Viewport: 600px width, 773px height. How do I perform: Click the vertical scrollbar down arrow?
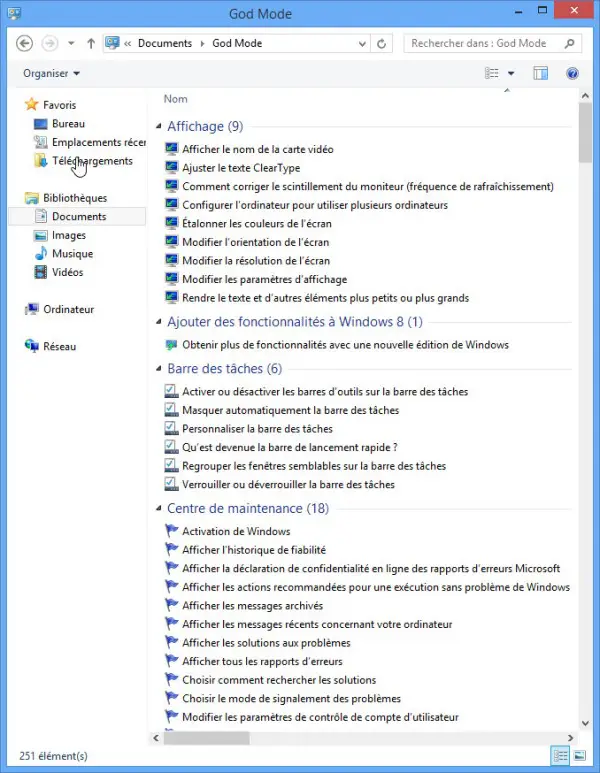[585, 723]
